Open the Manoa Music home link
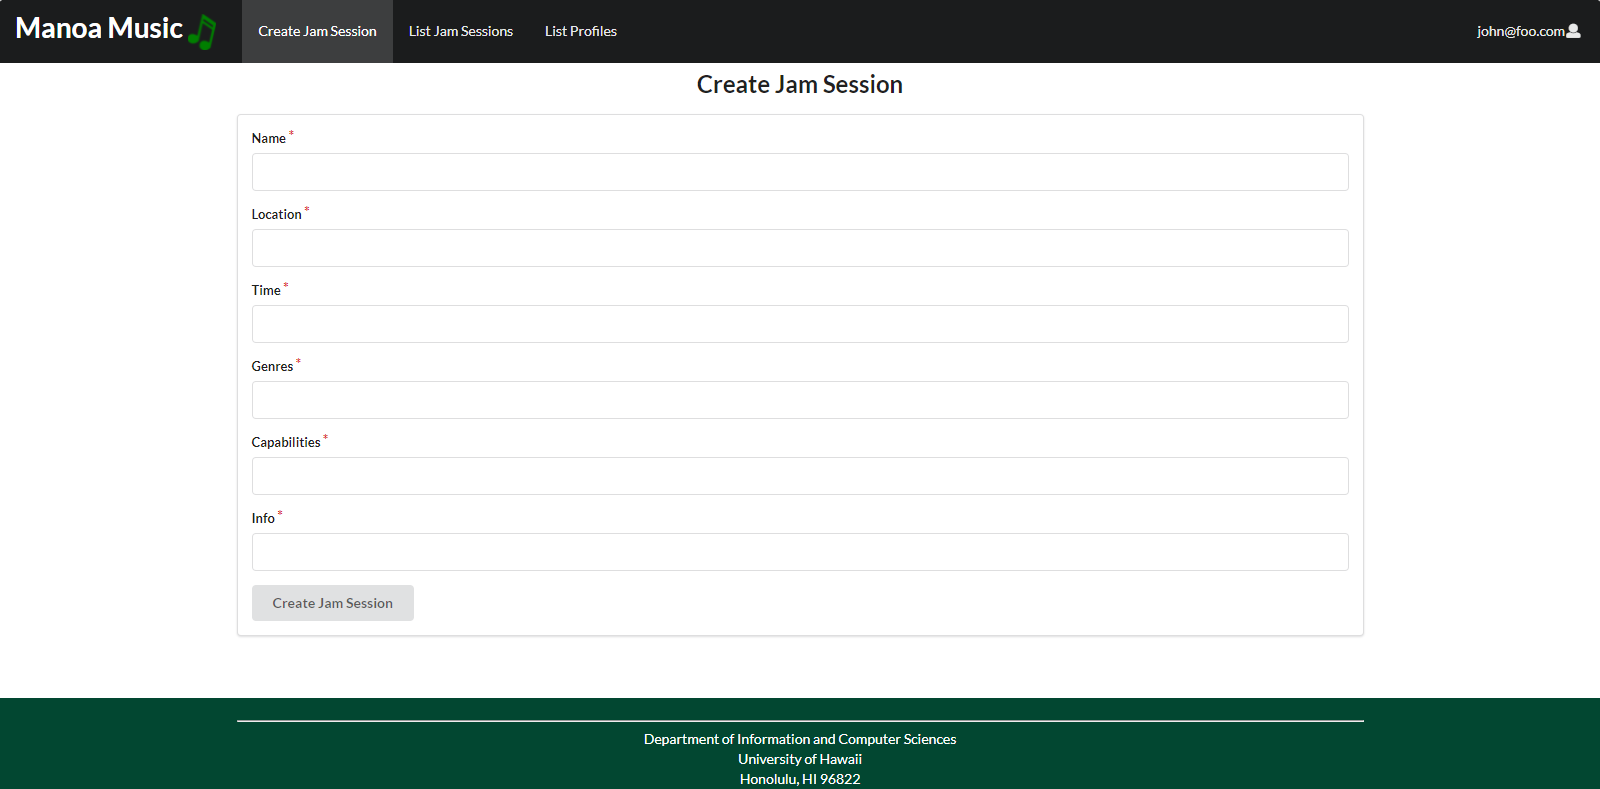This screenshot has height=789, width=1600. [x=116, y=31]
